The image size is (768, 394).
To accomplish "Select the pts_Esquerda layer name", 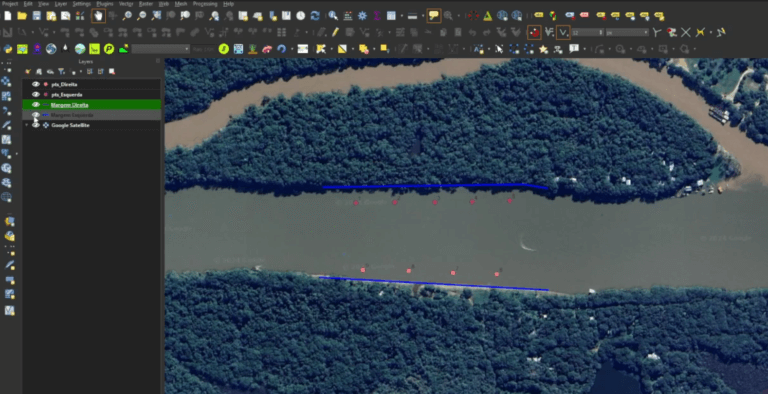I will (67, 95).
